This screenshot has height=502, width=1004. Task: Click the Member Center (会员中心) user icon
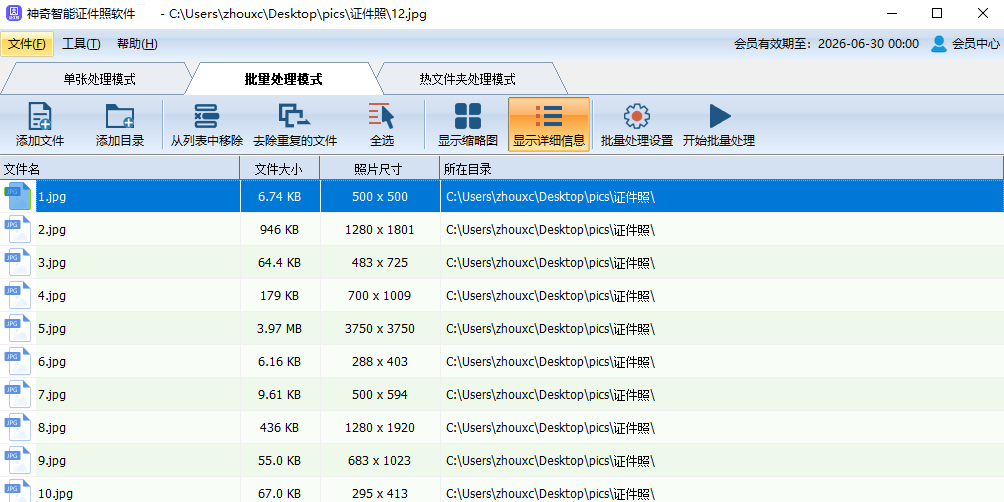[939, 44]
